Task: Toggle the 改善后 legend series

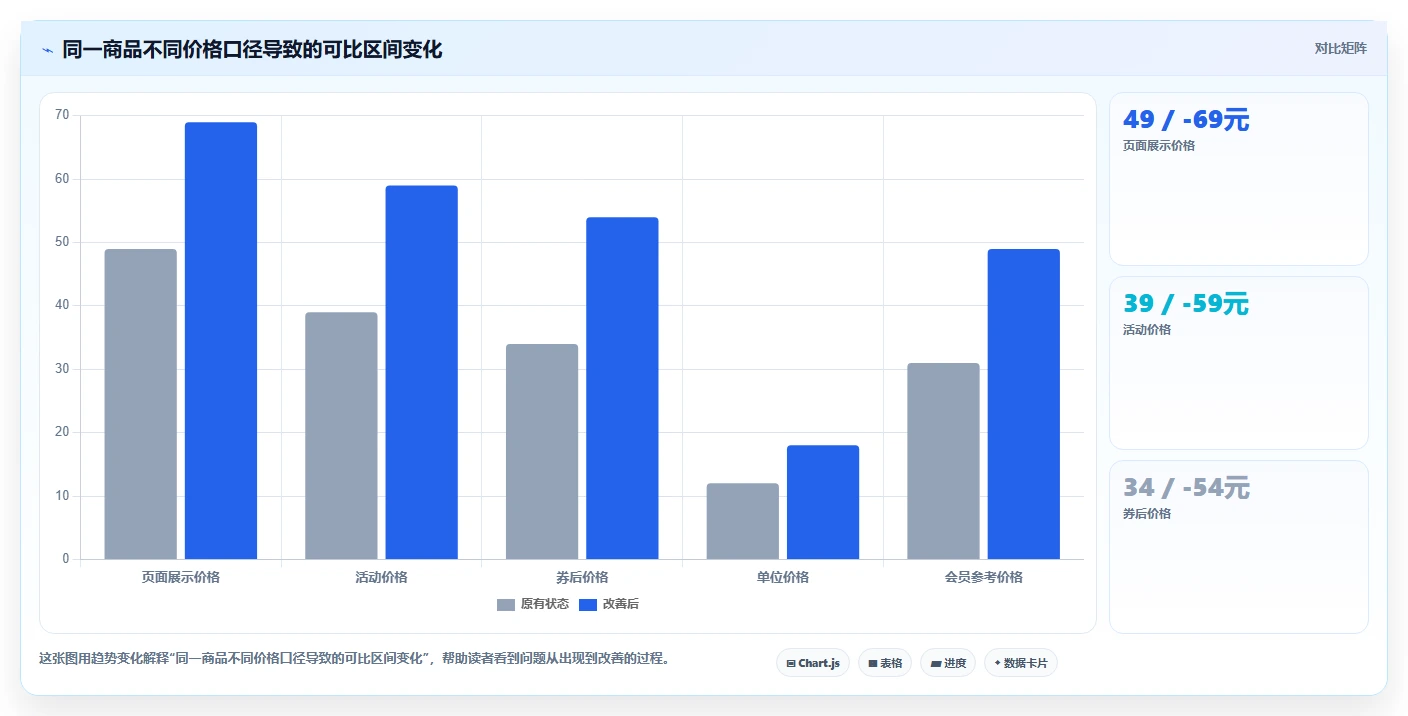Action: (609, 604)
